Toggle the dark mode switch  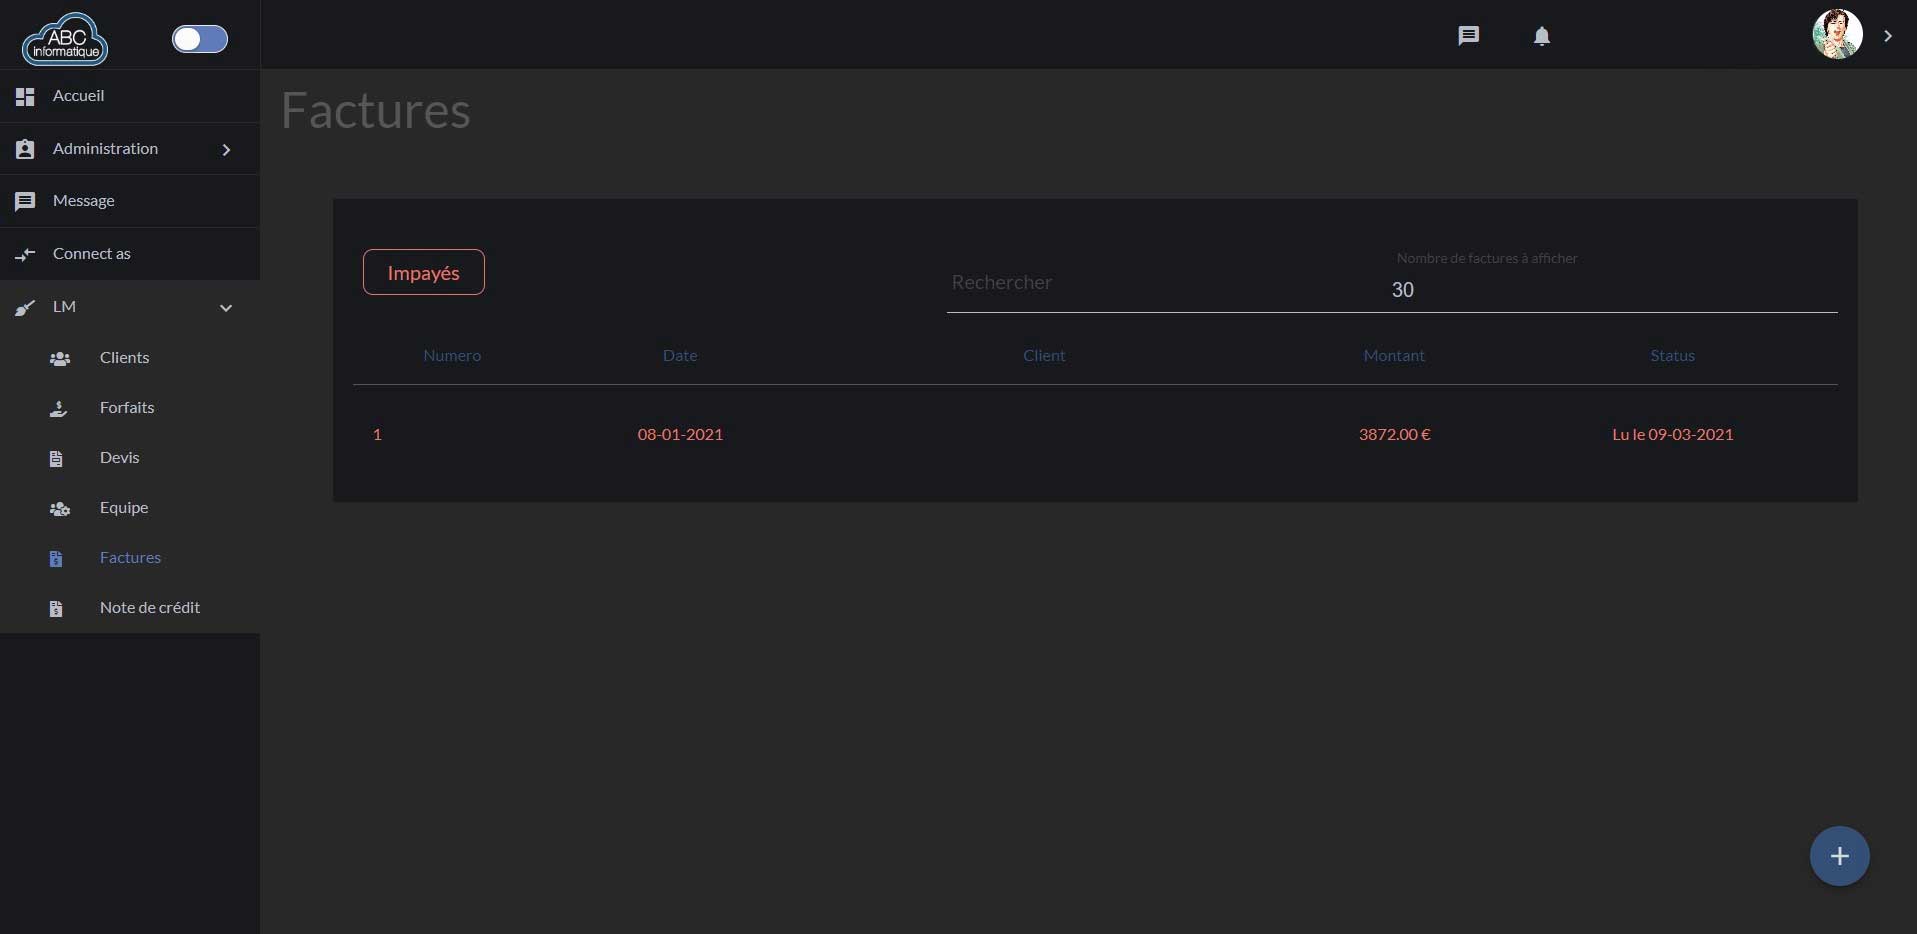200,39
